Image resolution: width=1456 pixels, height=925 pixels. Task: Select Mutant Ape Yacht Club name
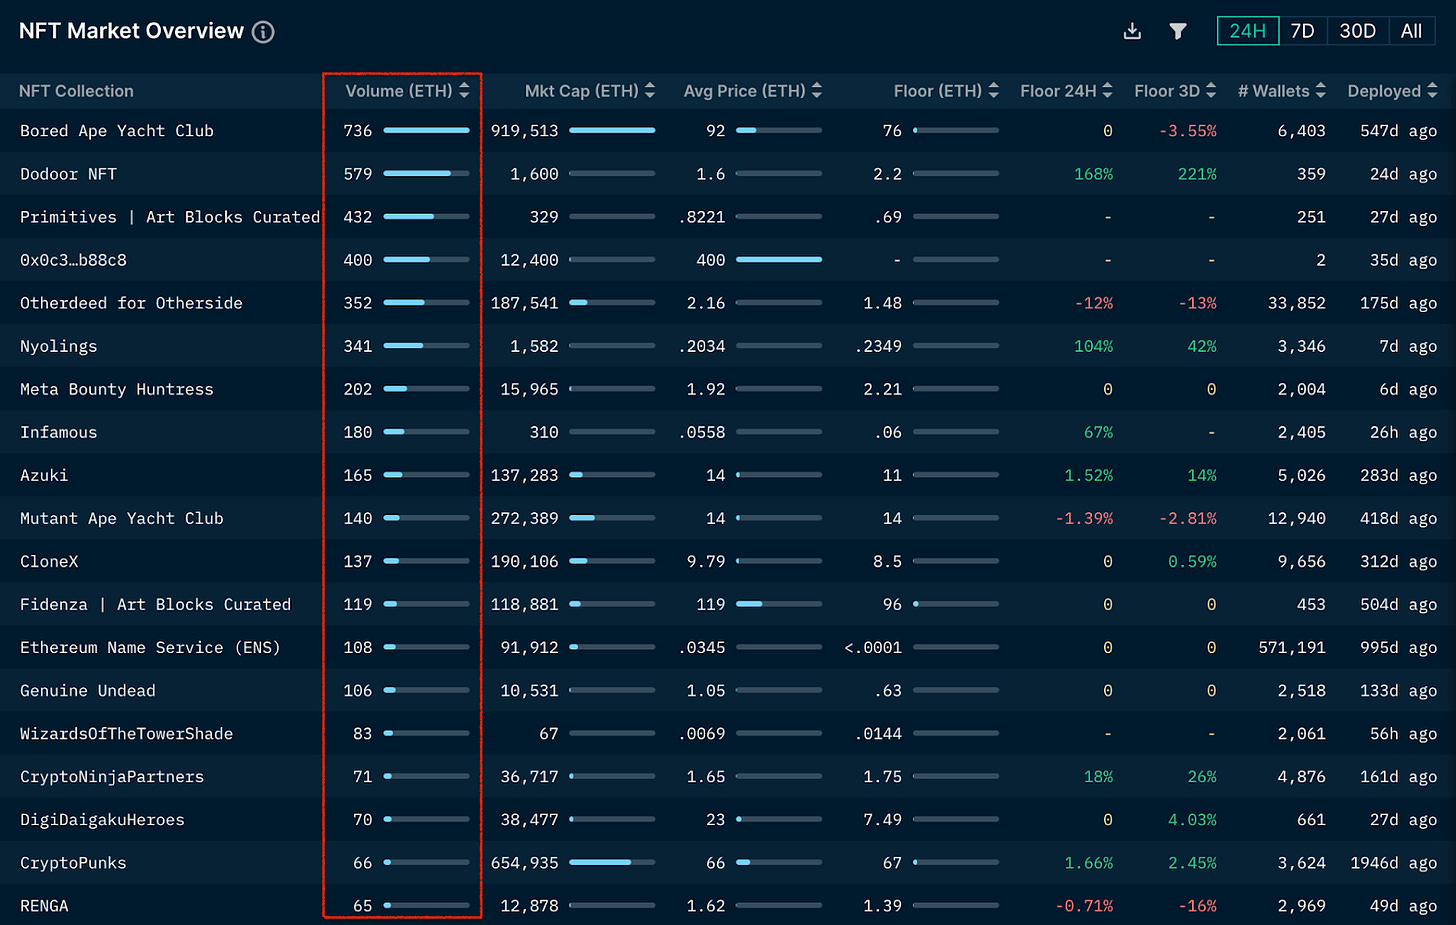click(x=121, y=518)
